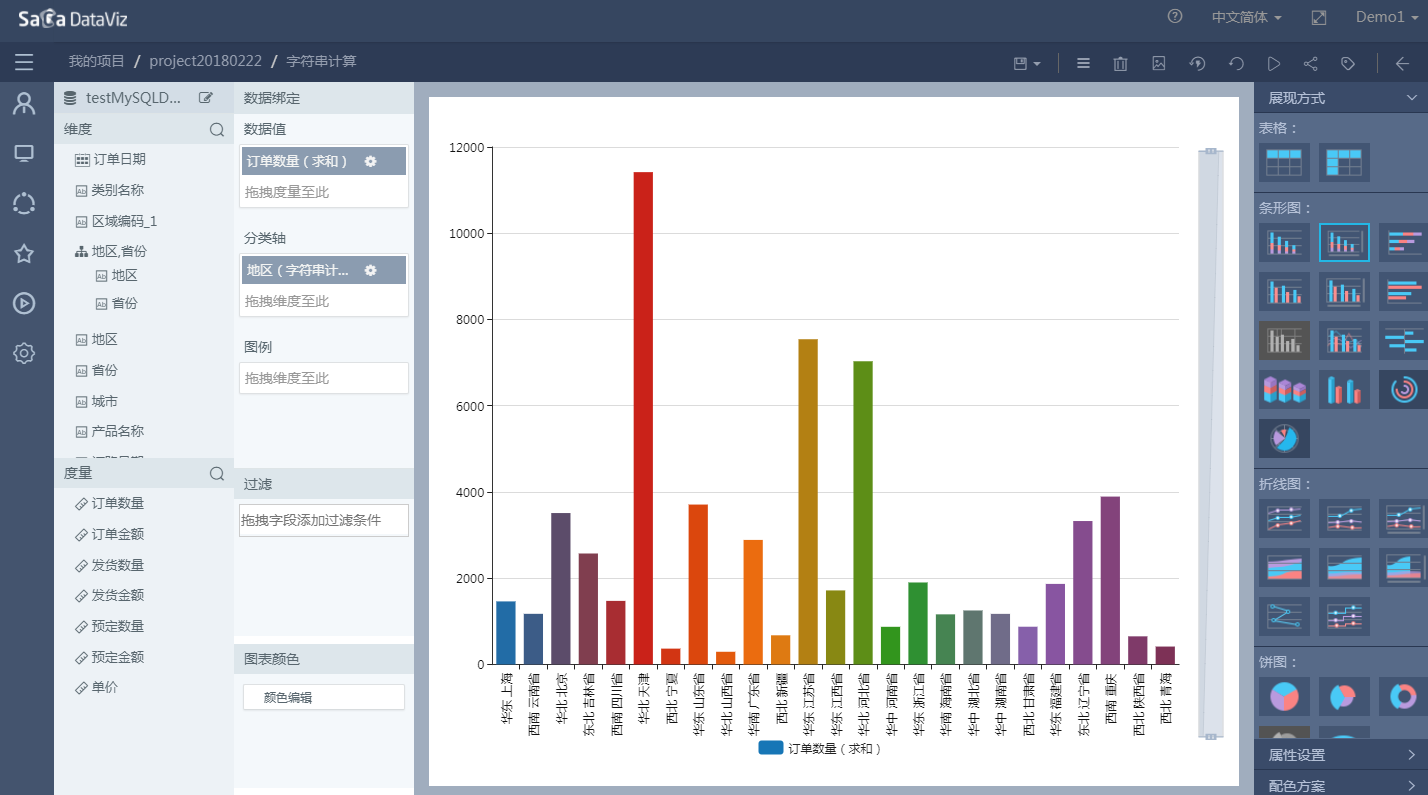Select the cross table chart type

tap(1344, 162)
